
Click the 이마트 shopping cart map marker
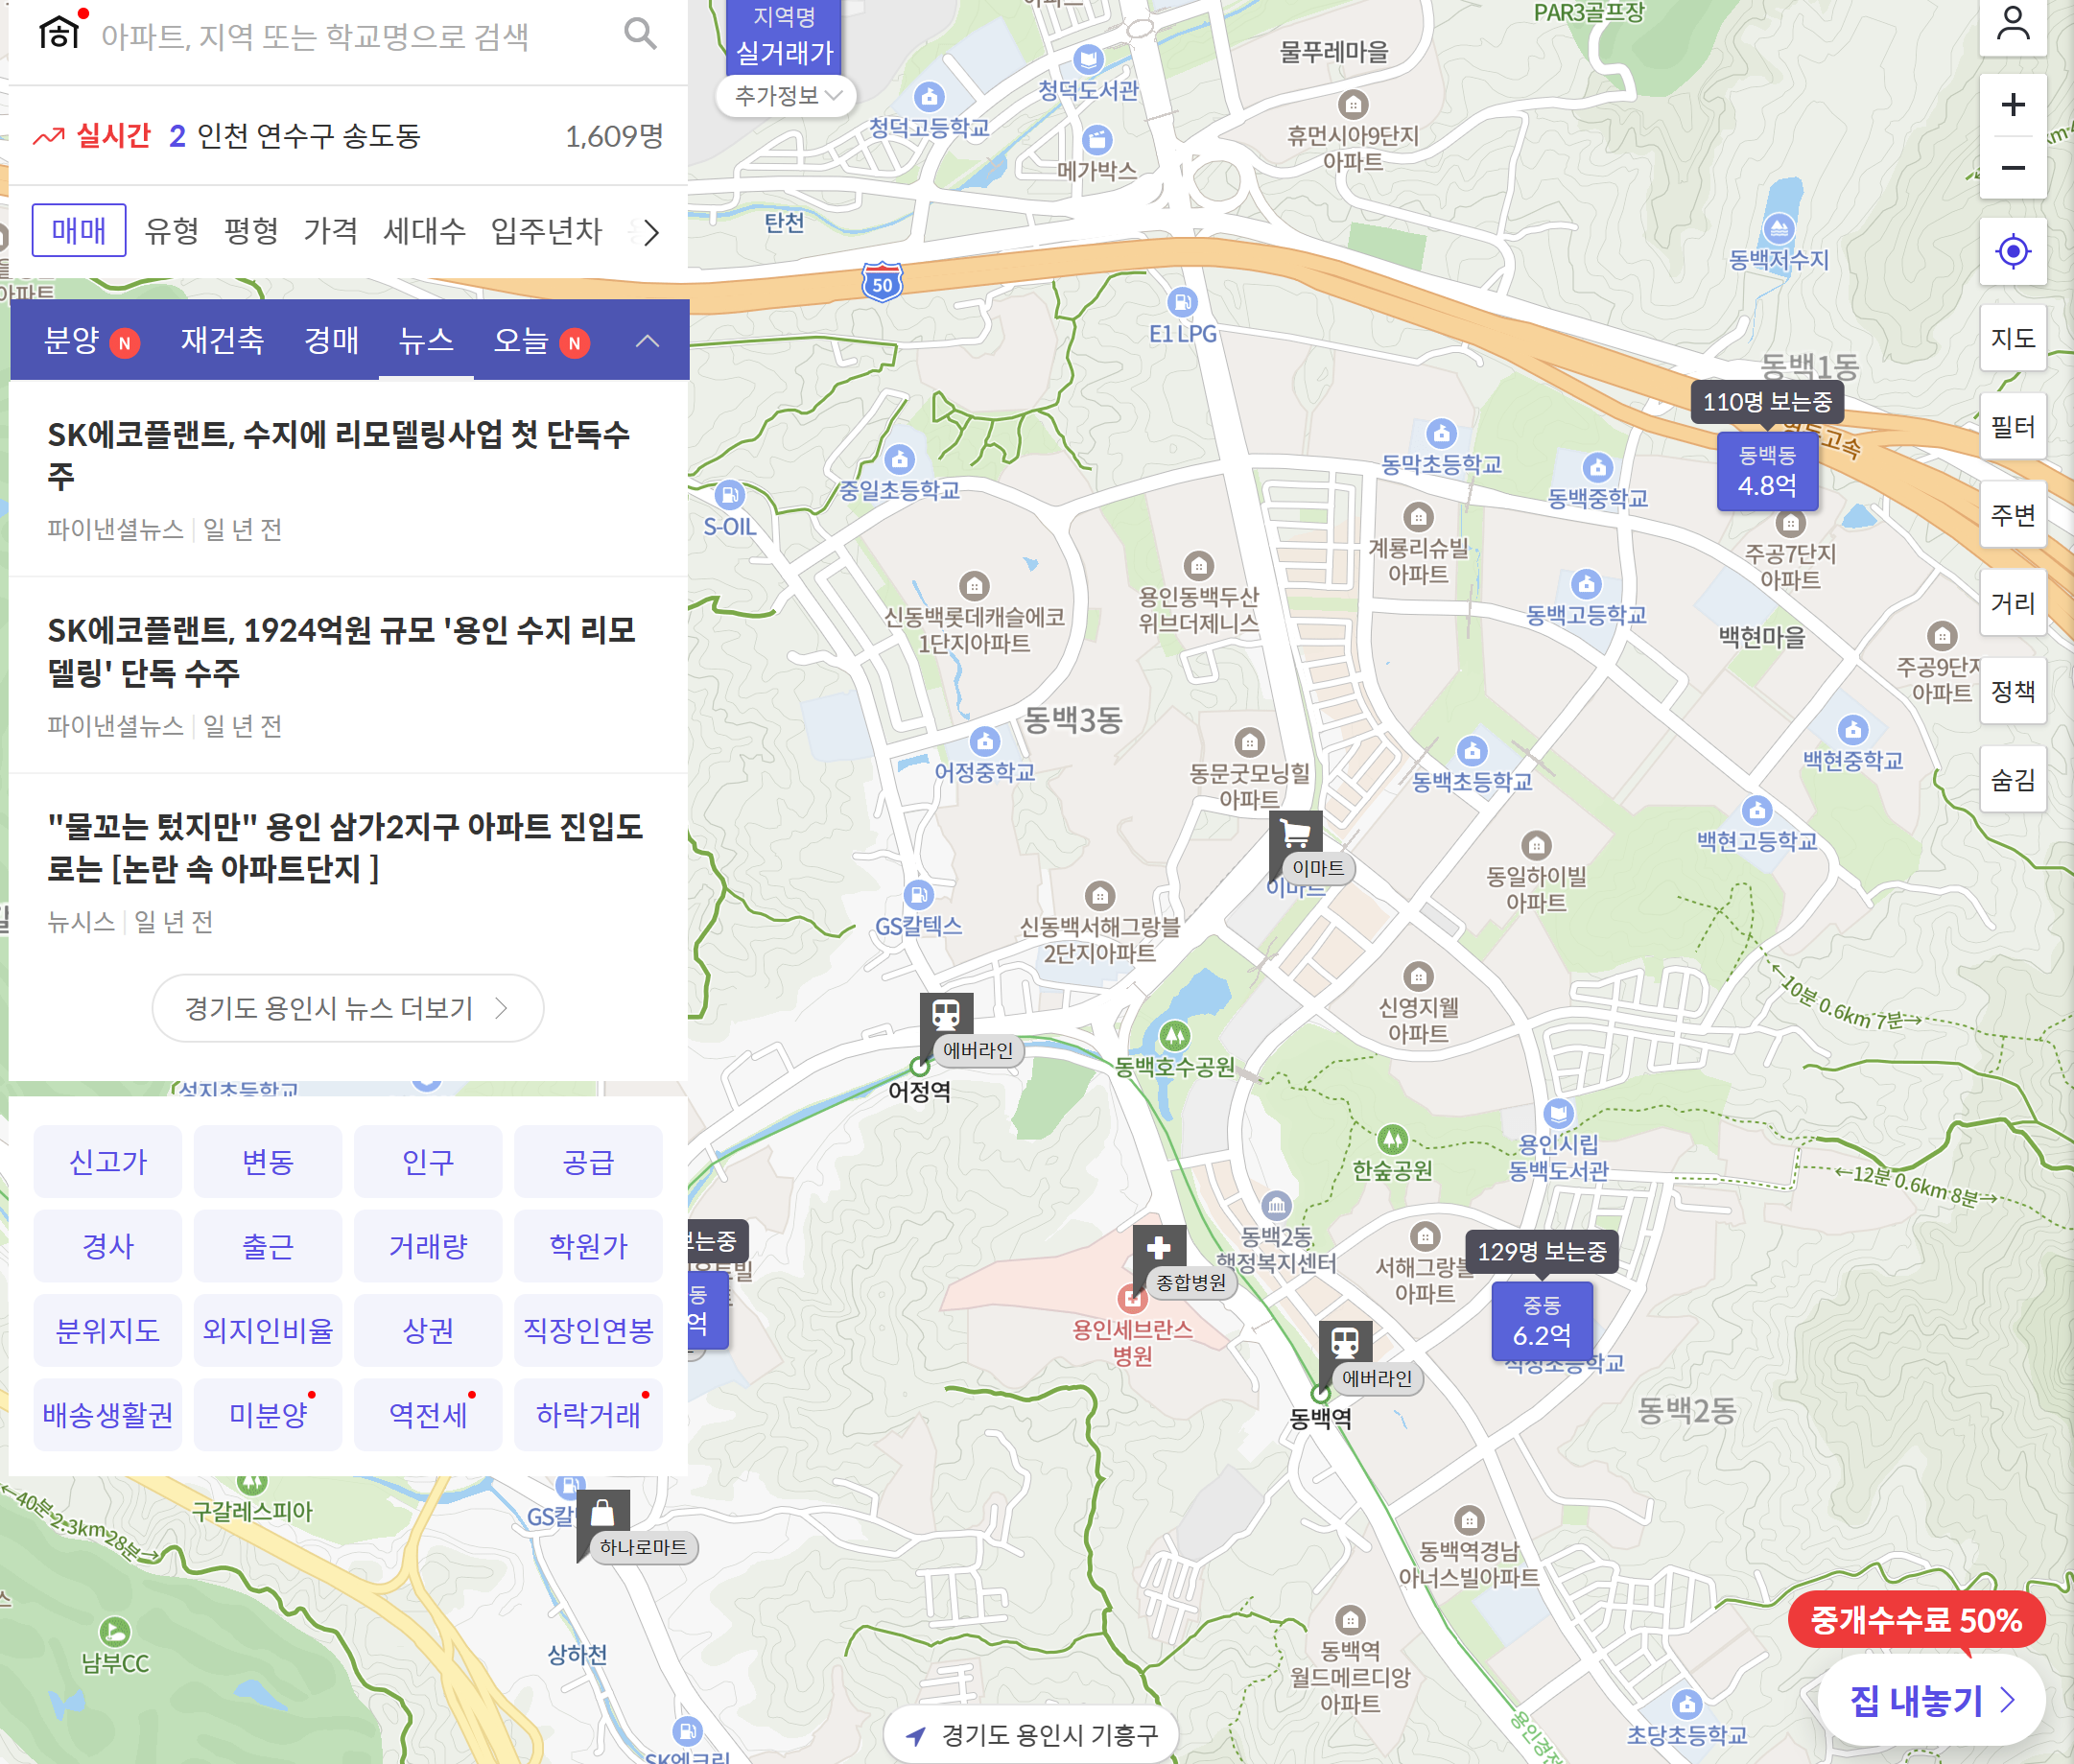[1295, 833]
